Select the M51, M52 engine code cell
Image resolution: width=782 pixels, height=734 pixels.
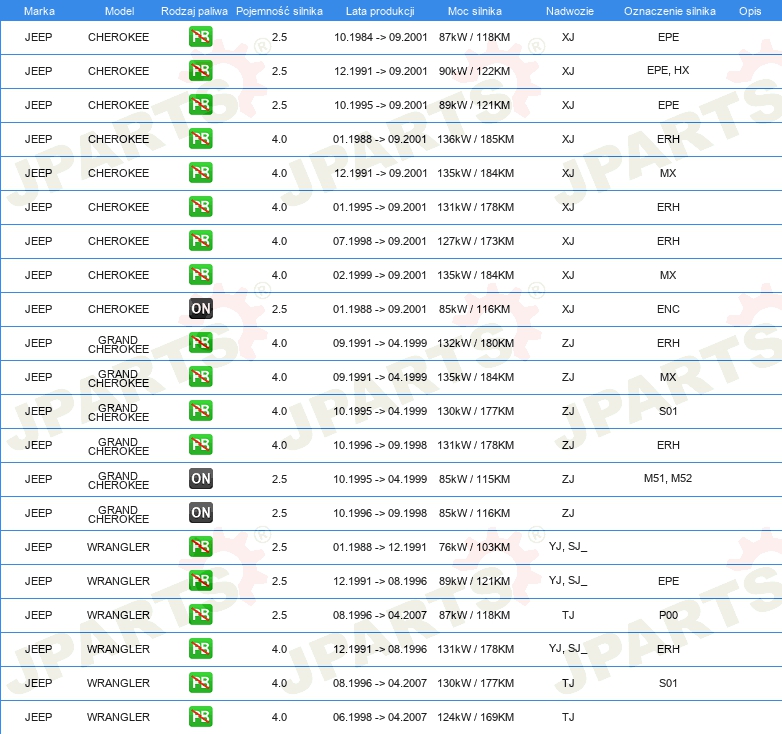pos(668,478)
